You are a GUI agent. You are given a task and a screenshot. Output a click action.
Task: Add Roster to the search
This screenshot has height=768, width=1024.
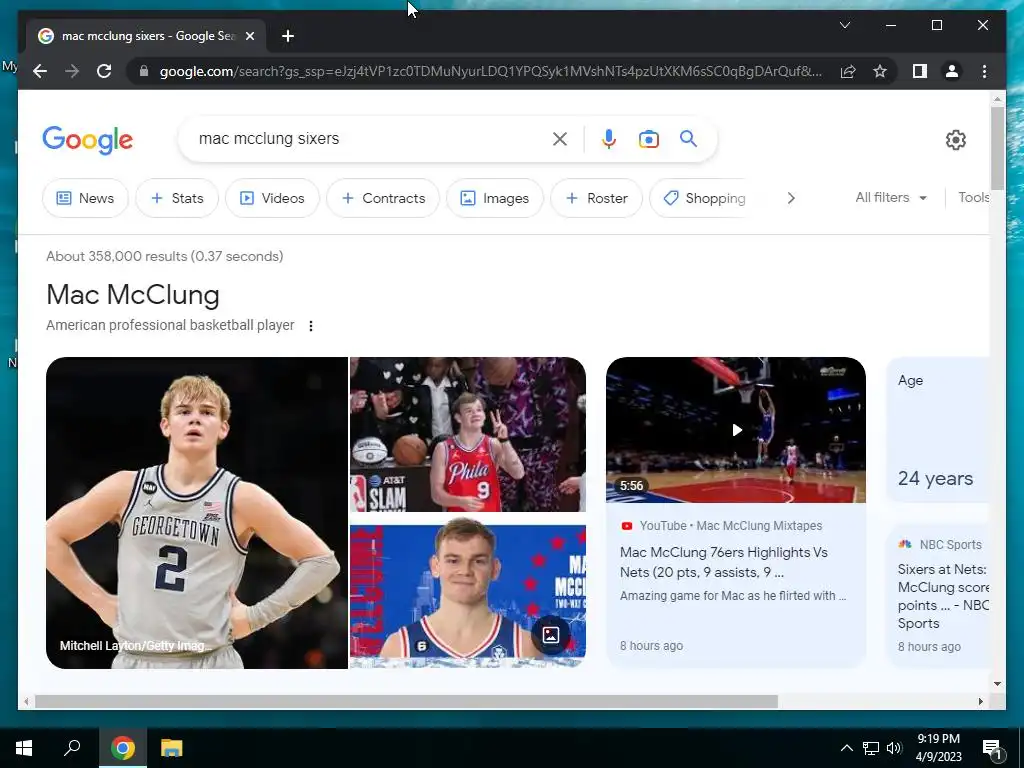point(596,198)
